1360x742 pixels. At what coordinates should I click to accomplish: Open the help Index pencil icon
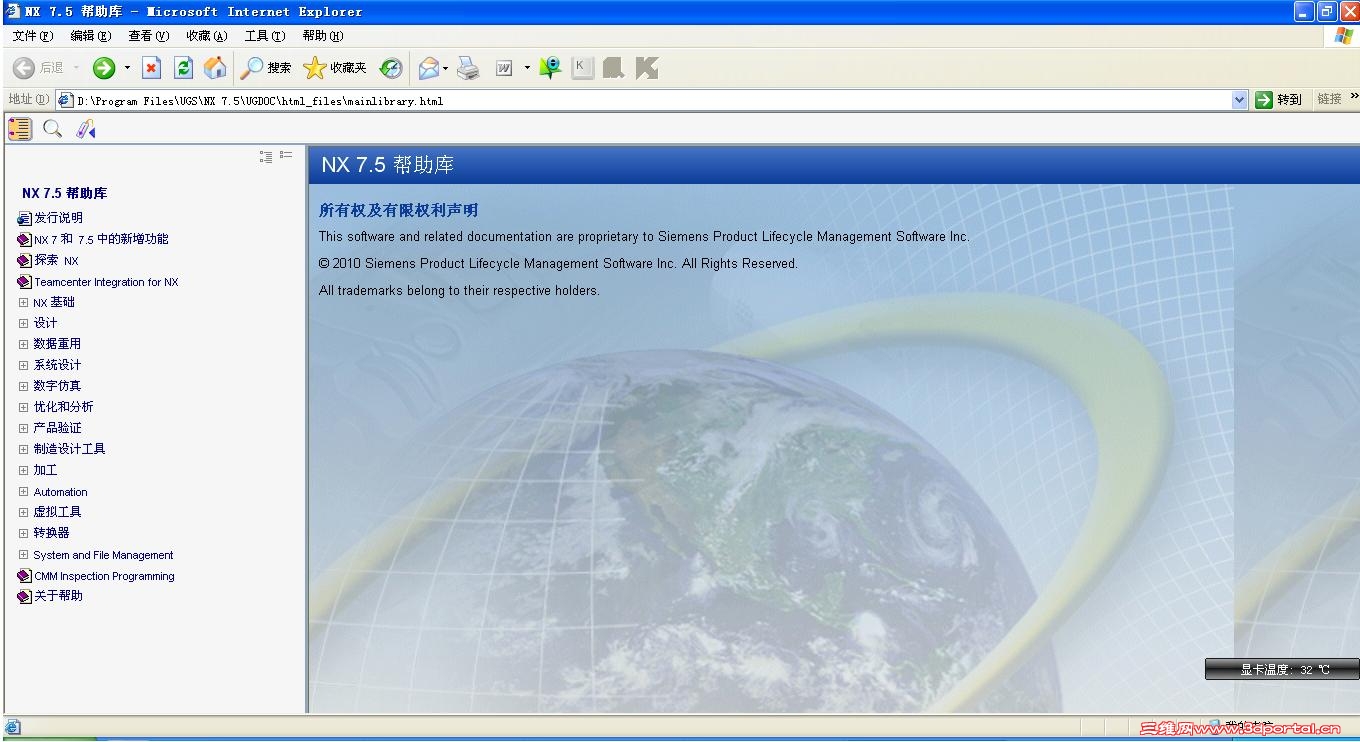[x=86, y=128]
